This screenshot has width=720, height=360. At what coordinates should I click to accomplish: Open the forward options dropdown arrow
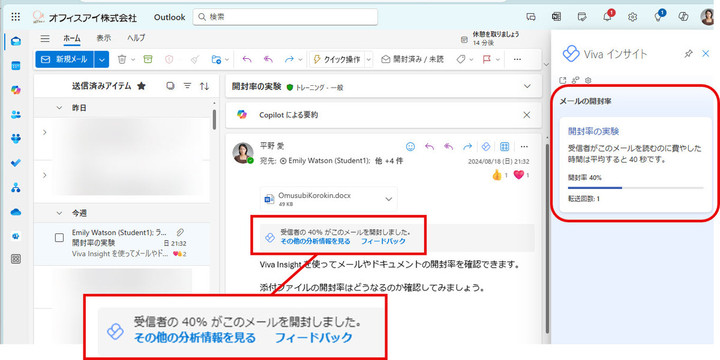tap(300, 60)
